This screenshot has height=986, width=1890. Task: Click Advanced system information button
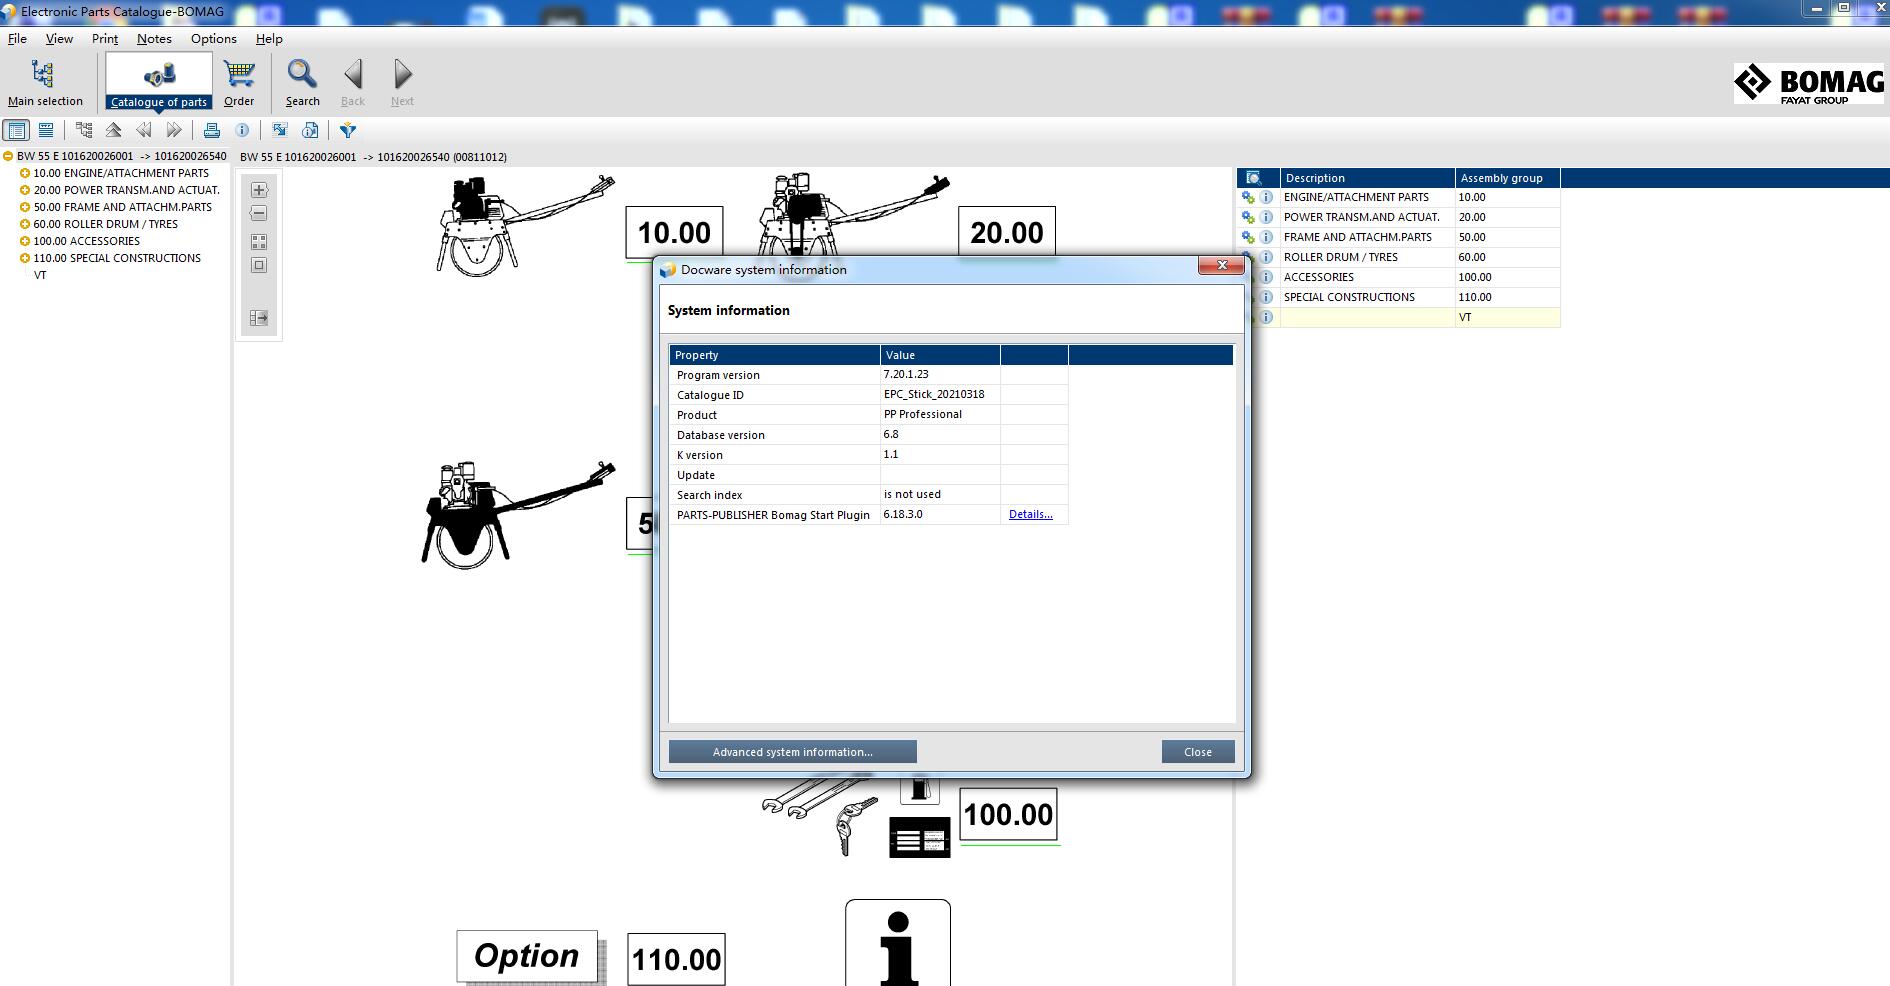coord(792,752)
